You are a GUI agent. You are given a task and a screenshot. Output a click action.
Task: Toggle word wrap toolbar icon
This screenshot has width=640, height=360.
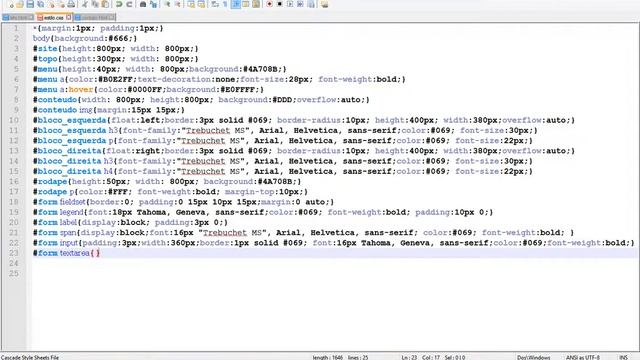click(x=215, y=4)
